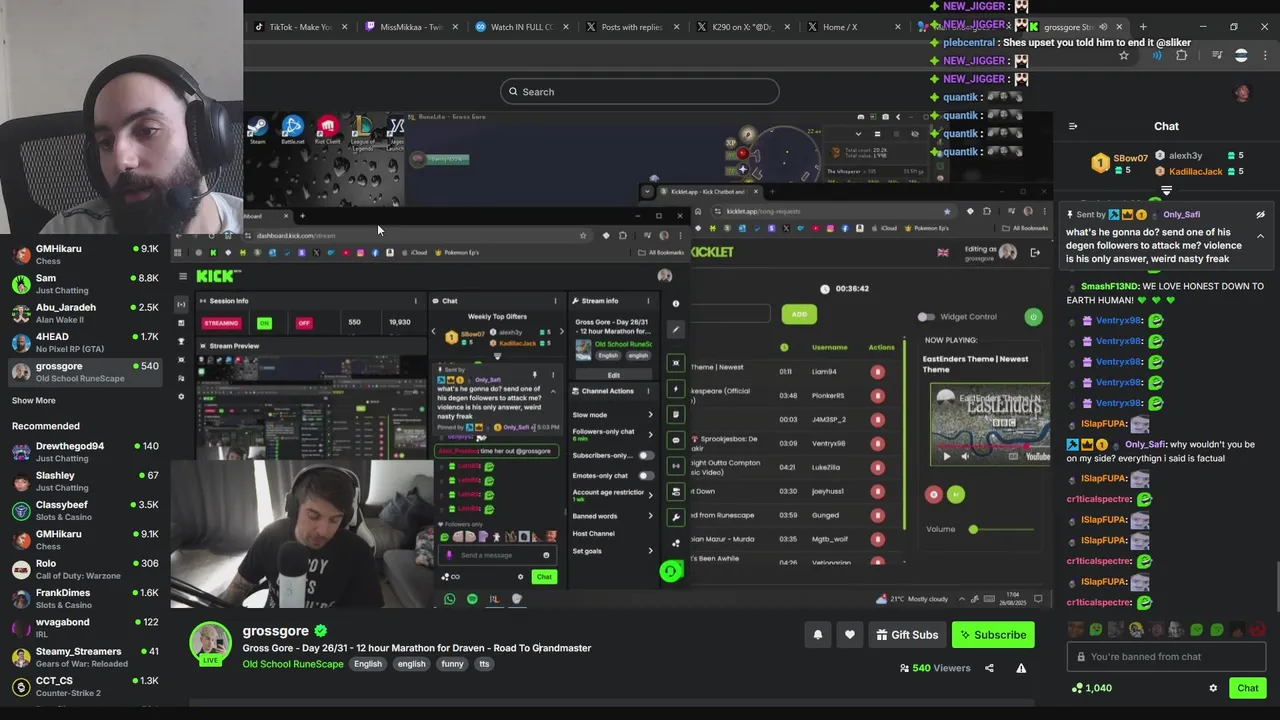
Task: Switch to the Watch IN FULL tab
Action: tap(521, 27)
